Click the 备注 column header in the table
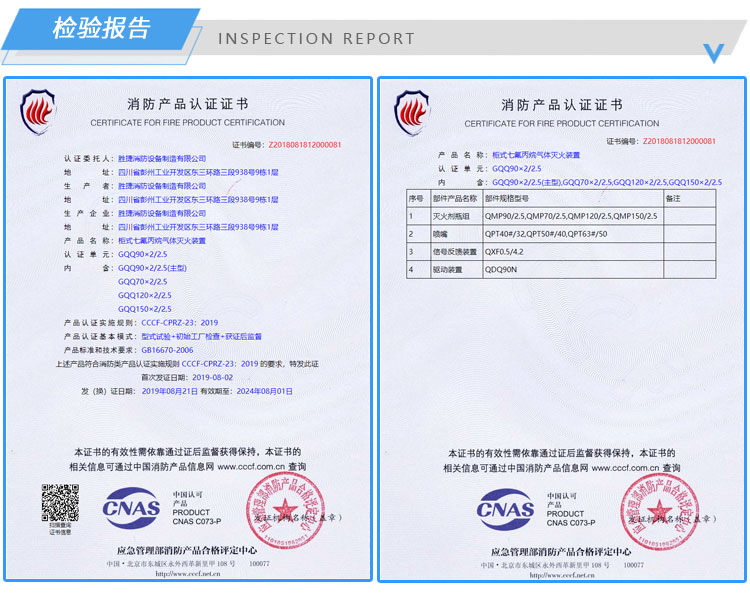 pos(673,199)
